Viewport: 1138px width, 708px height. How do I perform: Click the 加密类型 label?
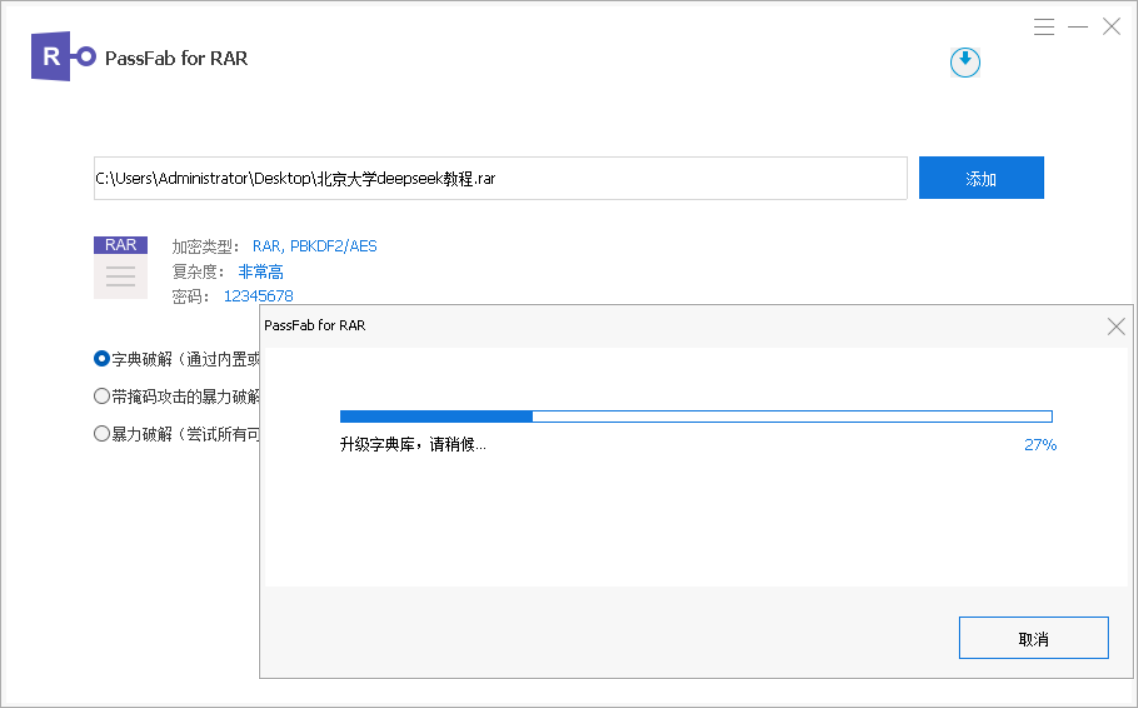(205, 247)
